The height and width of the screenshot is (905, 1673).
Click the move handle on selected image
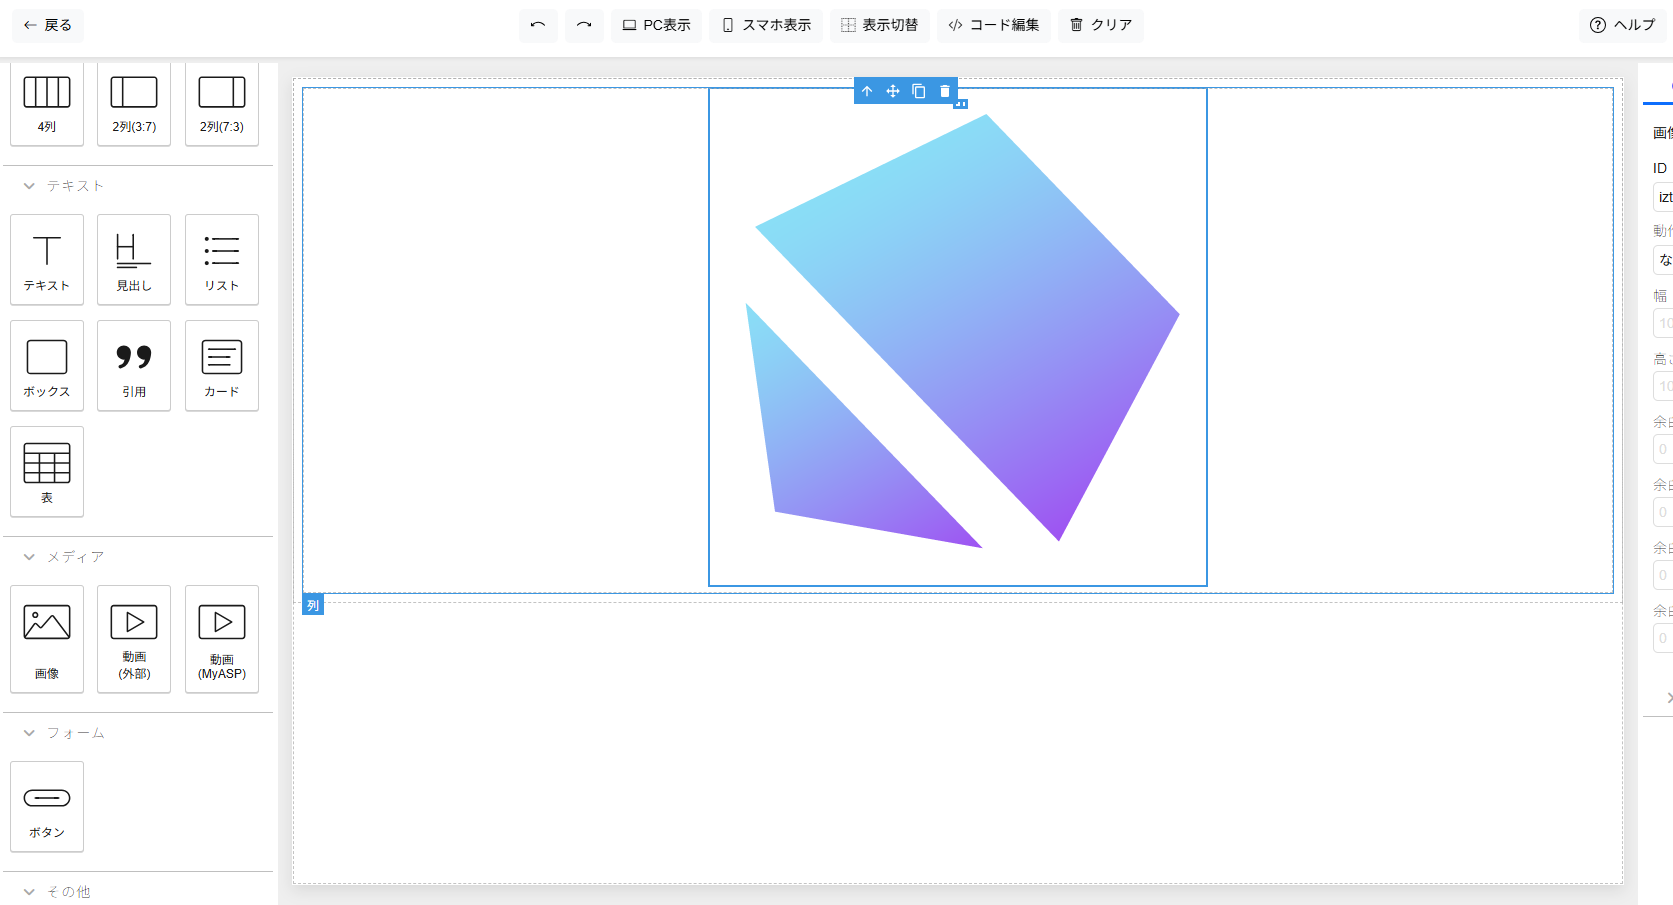click(893, 91)
